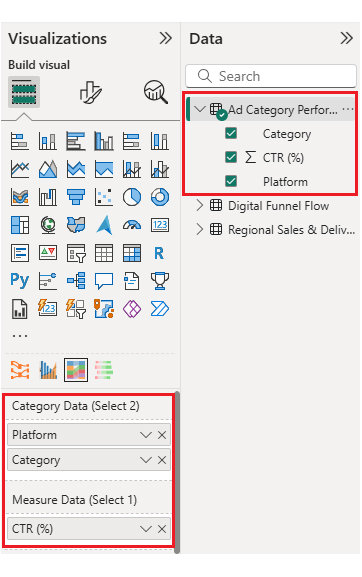Insert a Donut chart visual
This screenshot has width=362, height=577.
(160, 197)
